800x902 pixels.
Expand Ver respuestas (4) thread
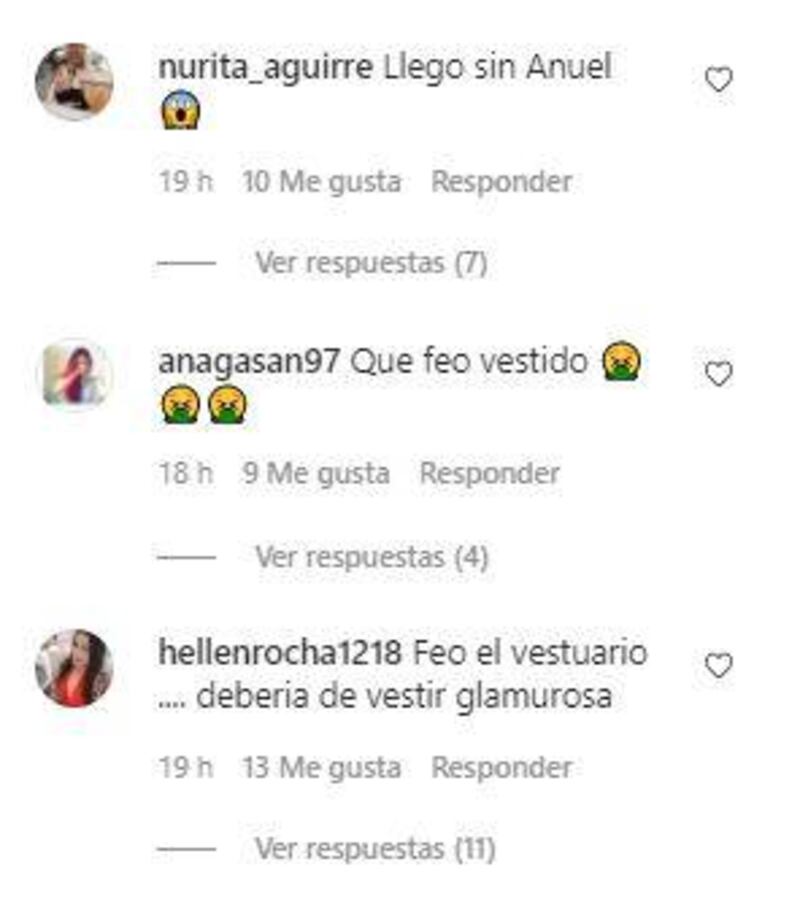372,557
